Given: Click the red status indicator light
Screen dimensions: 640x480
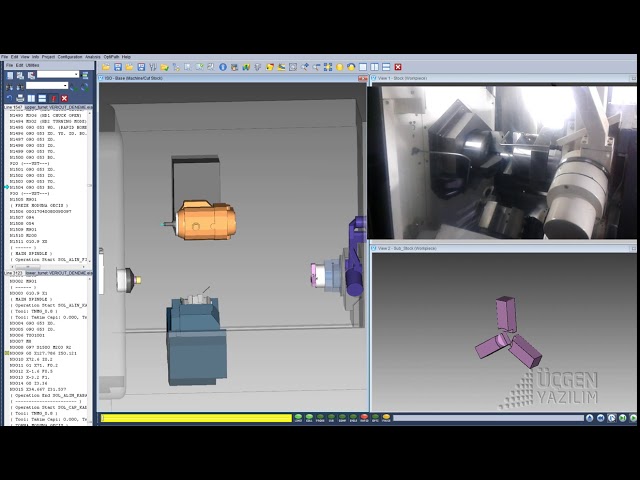Looking at the screenshot, I should click(x=364, y=418).
